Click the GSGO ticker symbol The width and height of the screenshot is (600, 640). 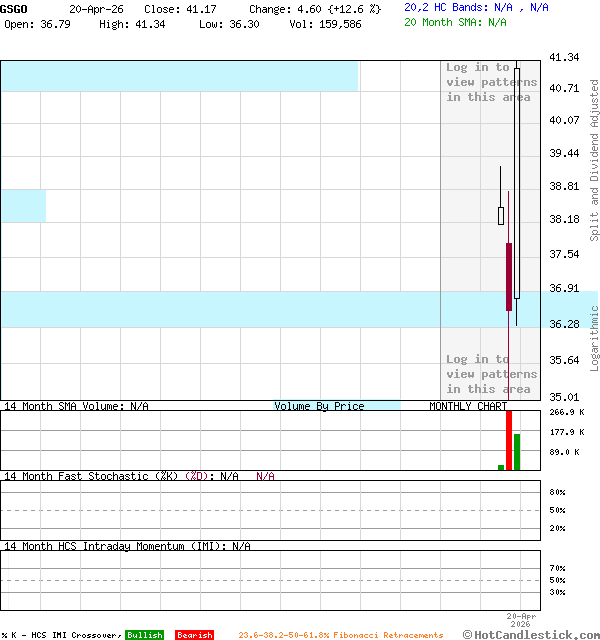pyautogui.click(x=15, y=8)
